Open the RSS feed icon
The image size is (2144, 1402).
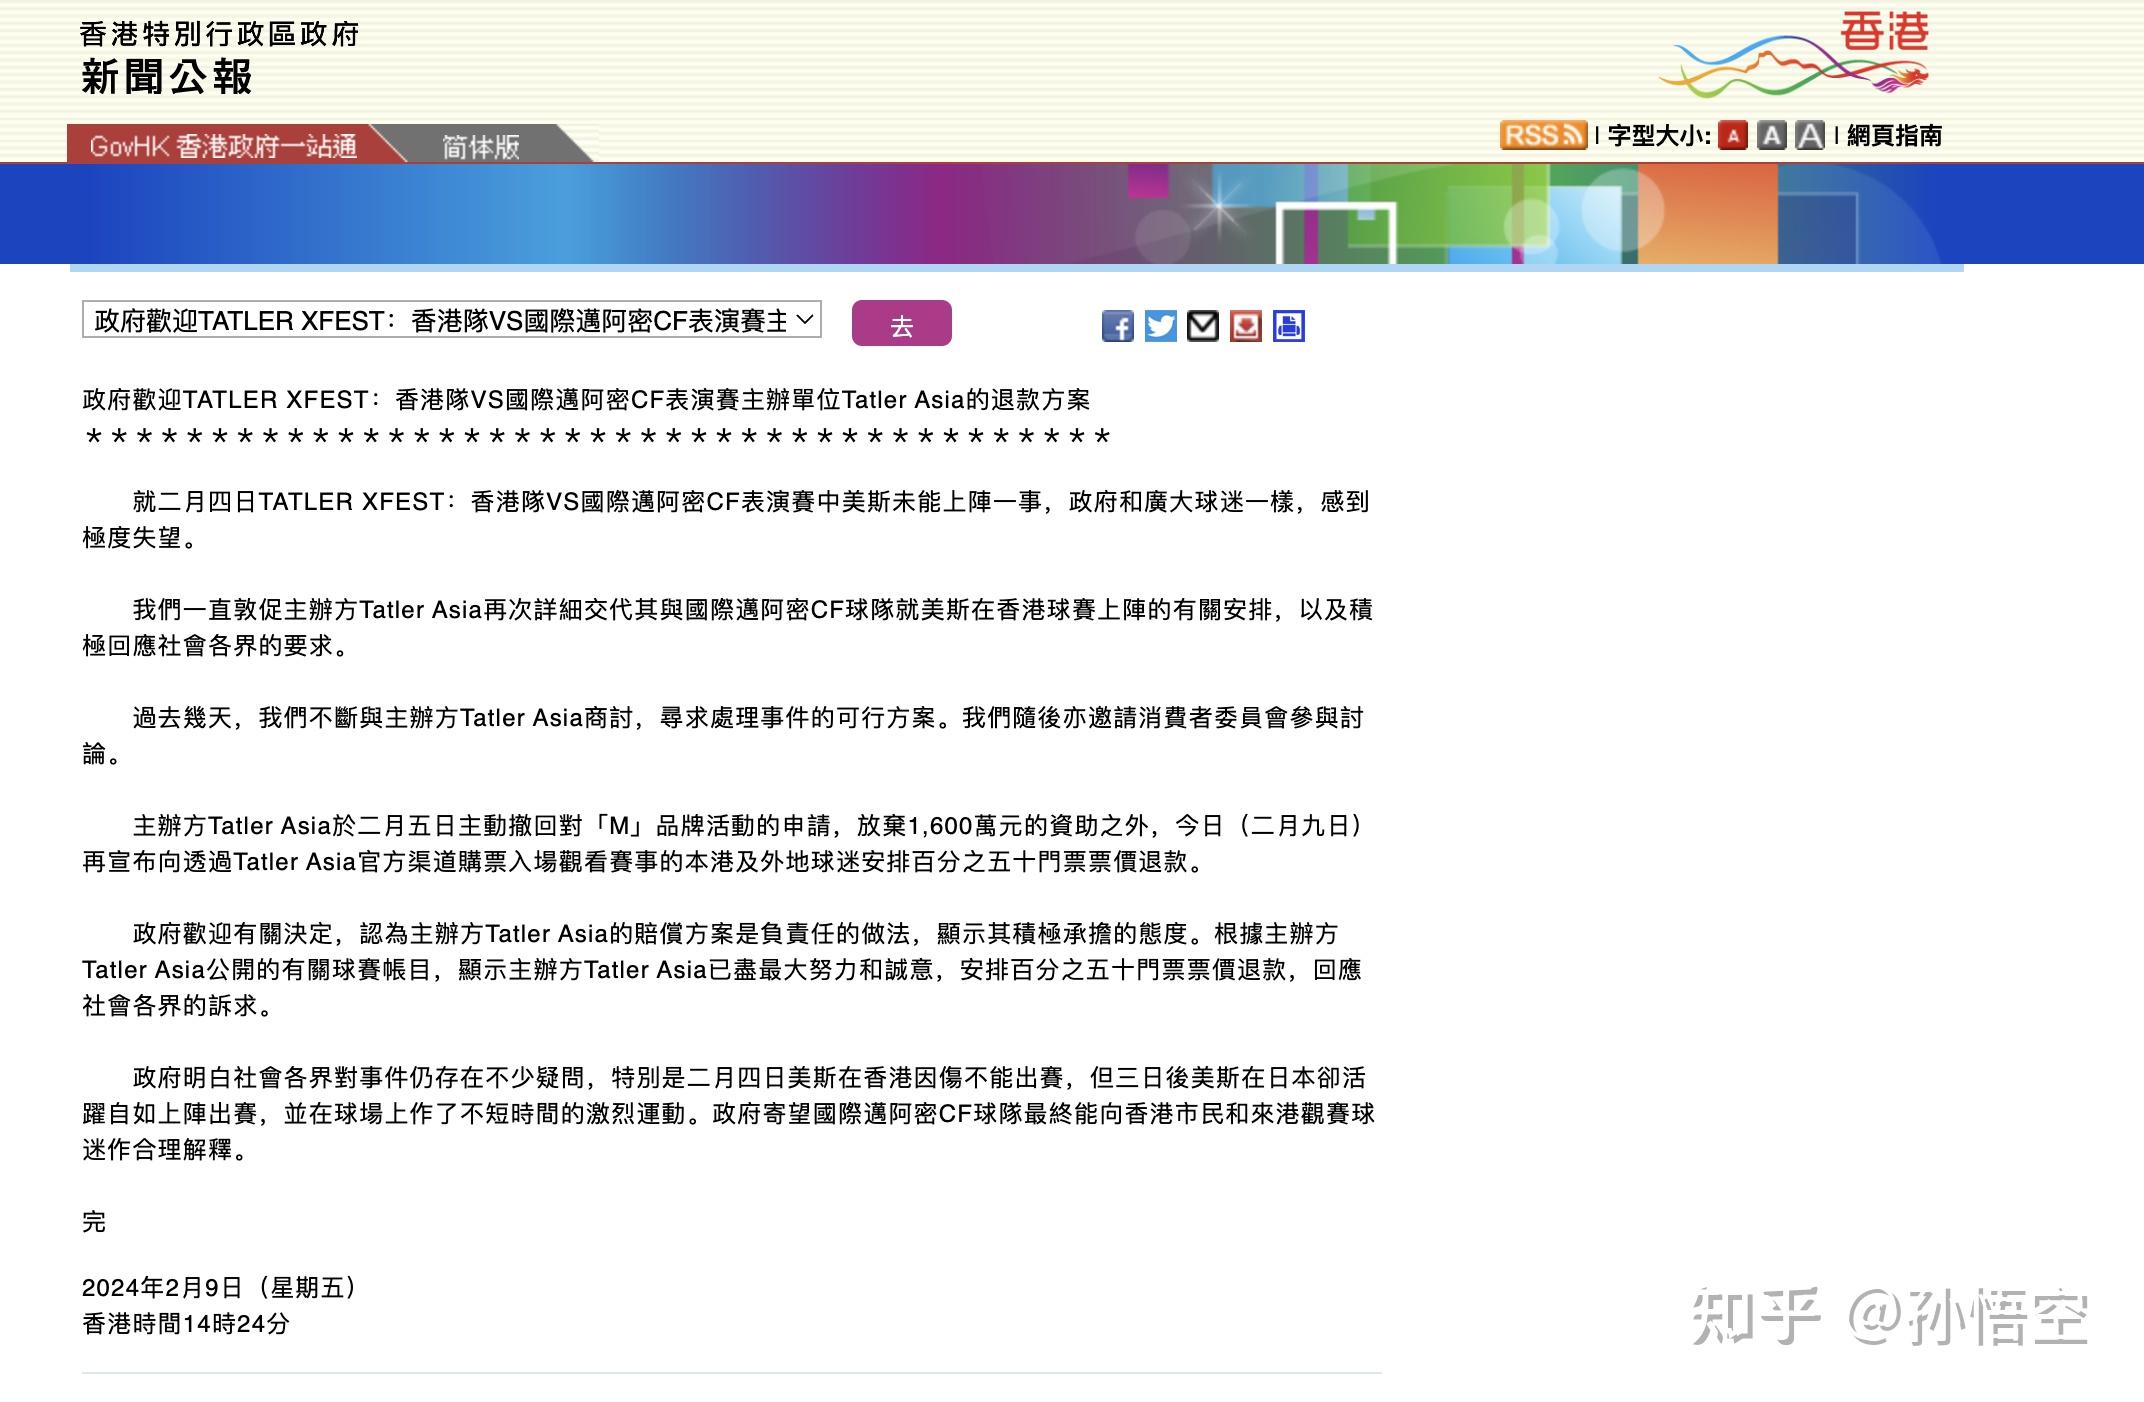click(1543, 135)
